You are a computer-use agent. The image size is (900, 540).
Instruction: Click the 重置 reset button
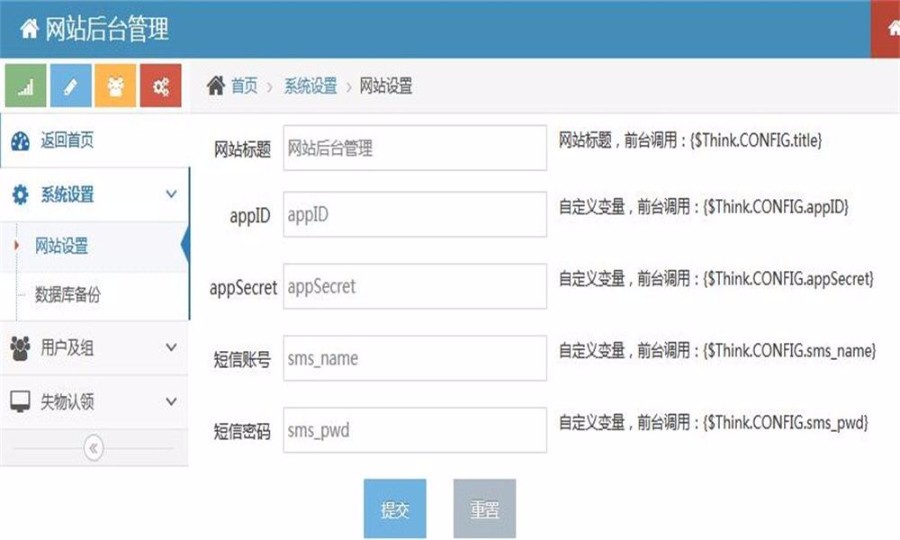(484, 508)
